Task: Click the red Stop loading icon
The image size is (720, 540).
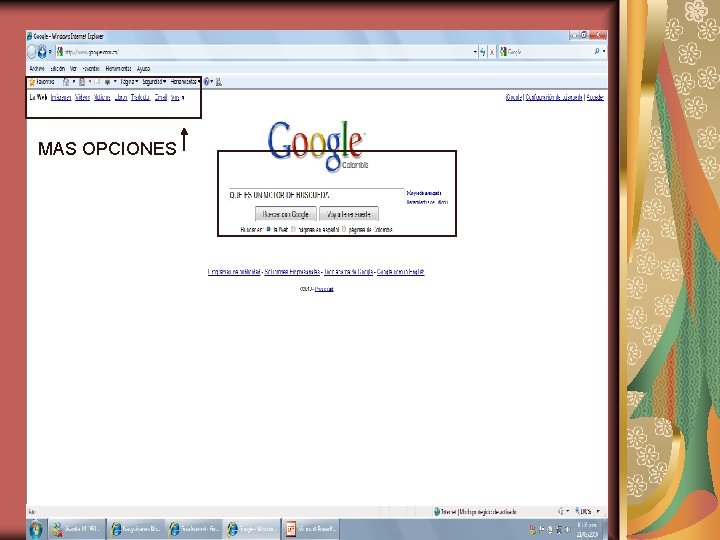Action: pyautogui.click(x=492, y=52)
